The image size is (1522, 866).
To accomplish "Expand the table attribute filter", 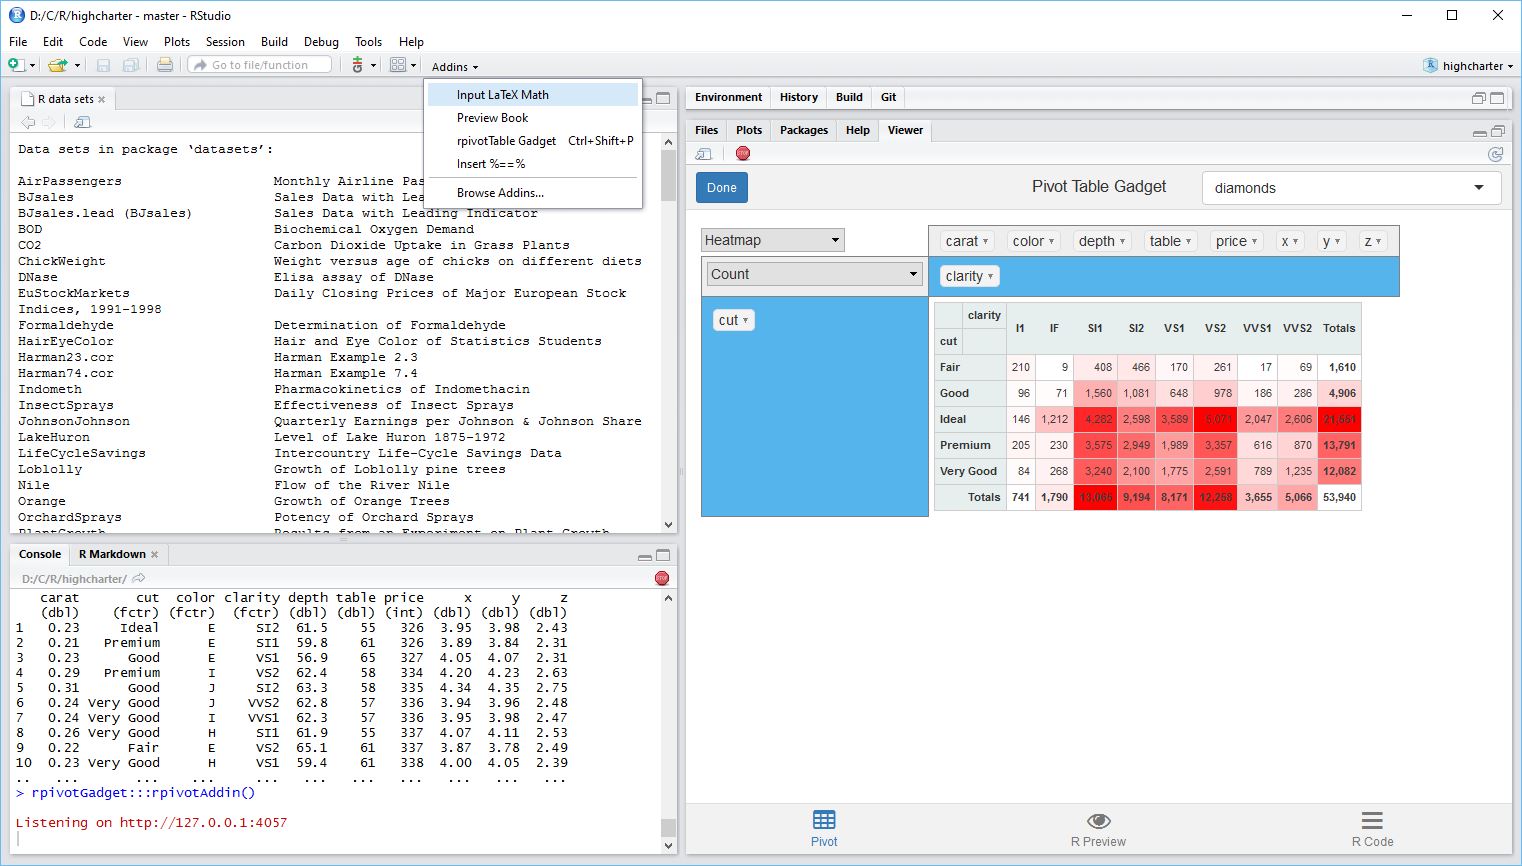I will 1188,241.
